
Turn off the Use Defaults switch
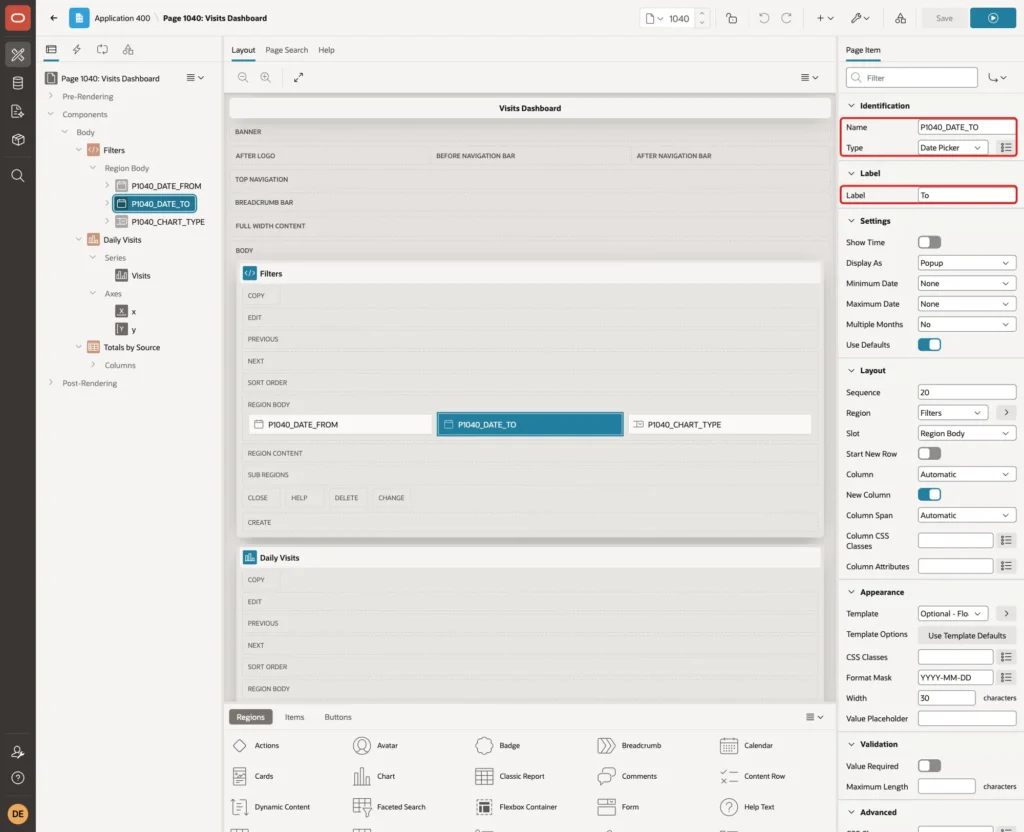(929, 345)
